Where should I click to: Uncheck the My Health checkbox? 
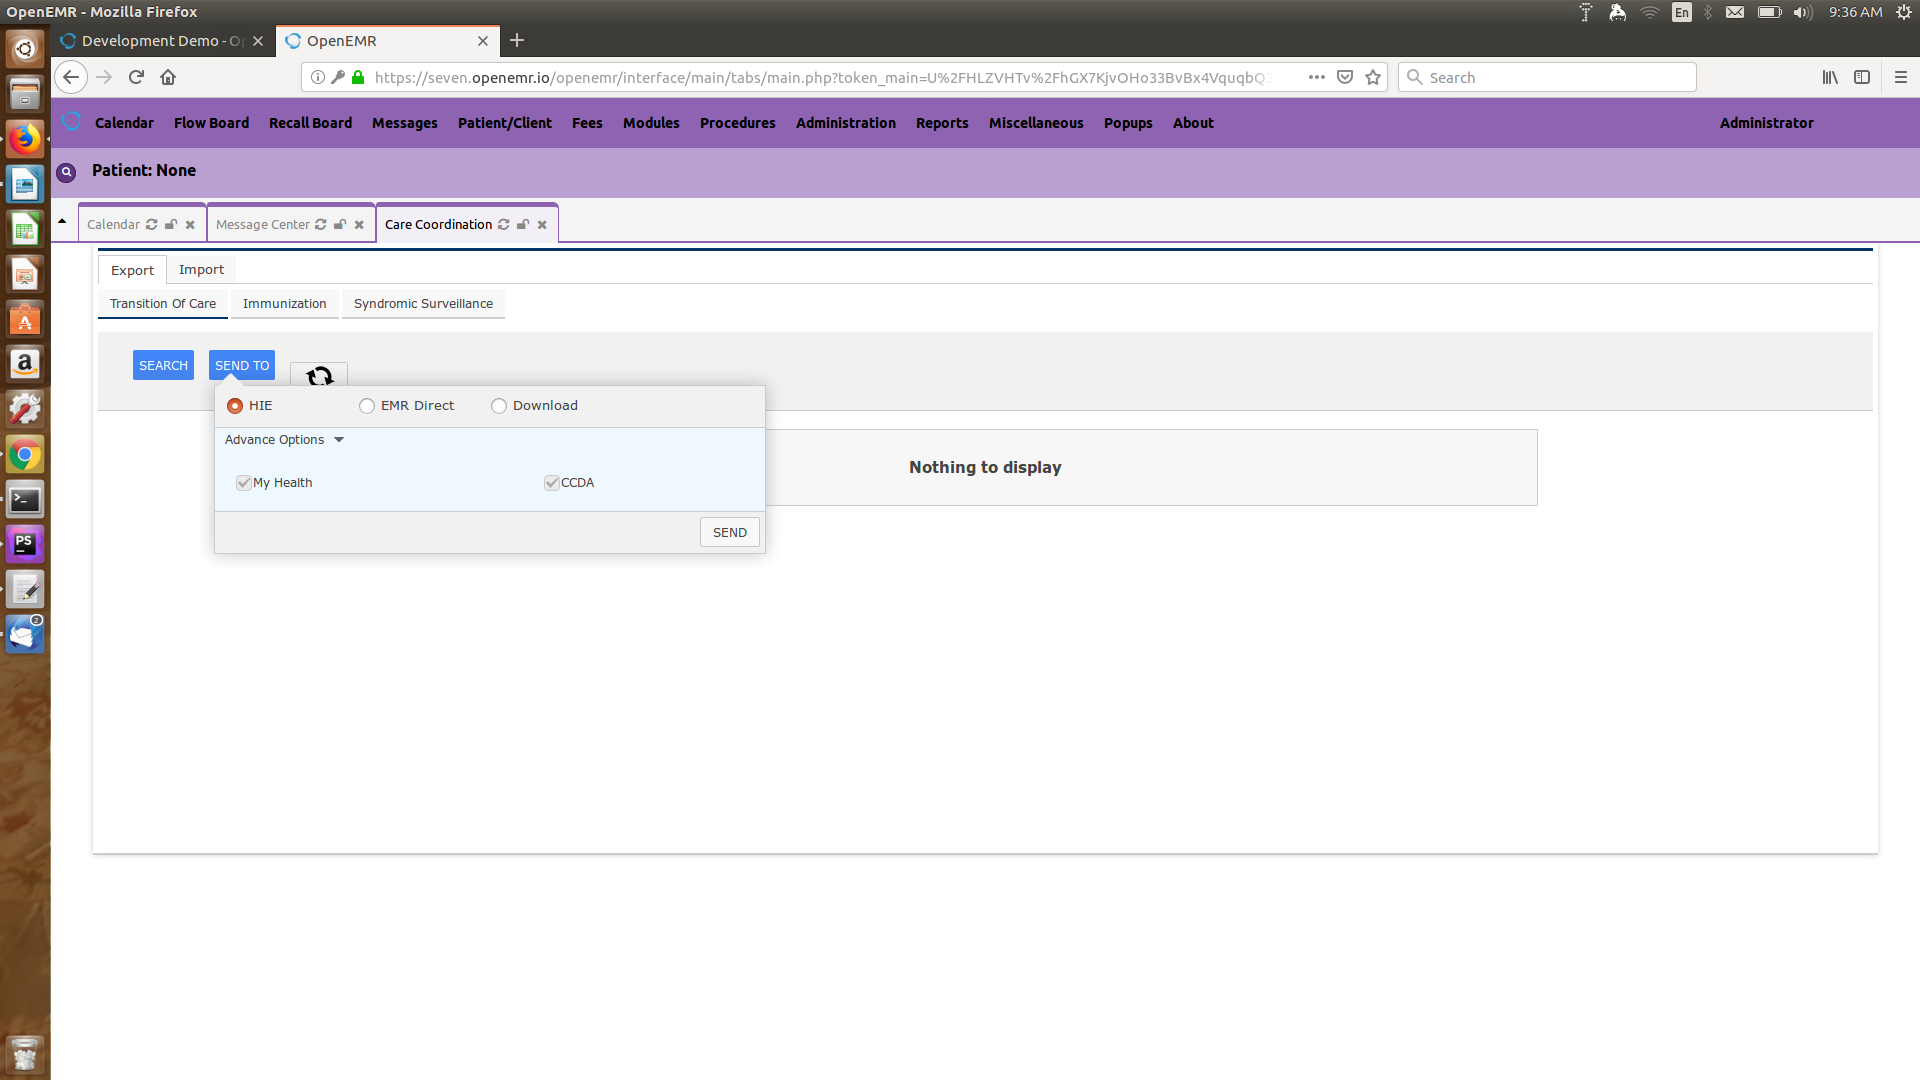point(244,482)
